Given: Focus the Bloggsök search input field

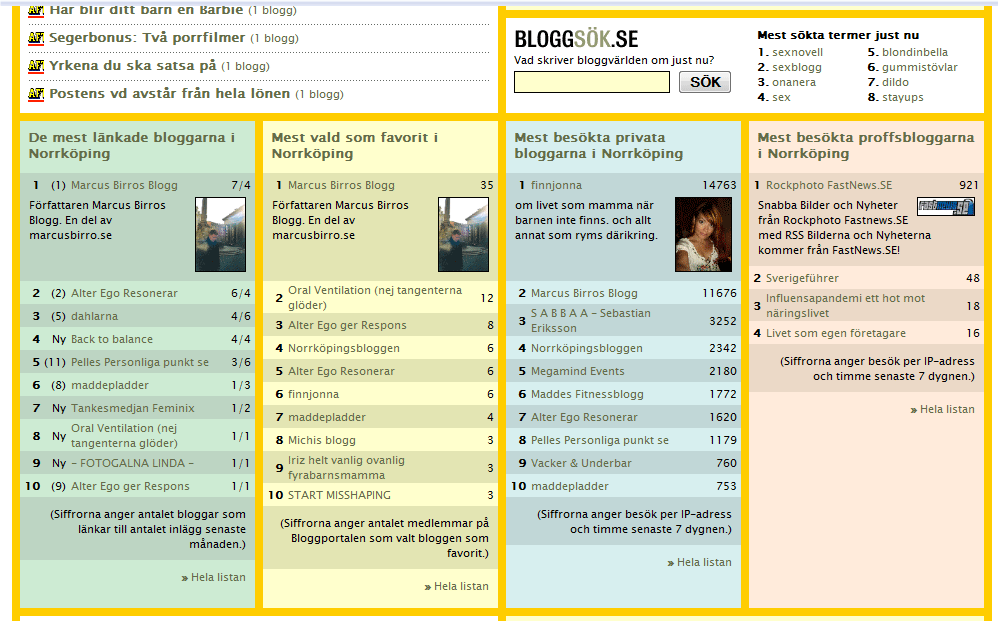Looking at the screenshot, I should pos(592,82).
